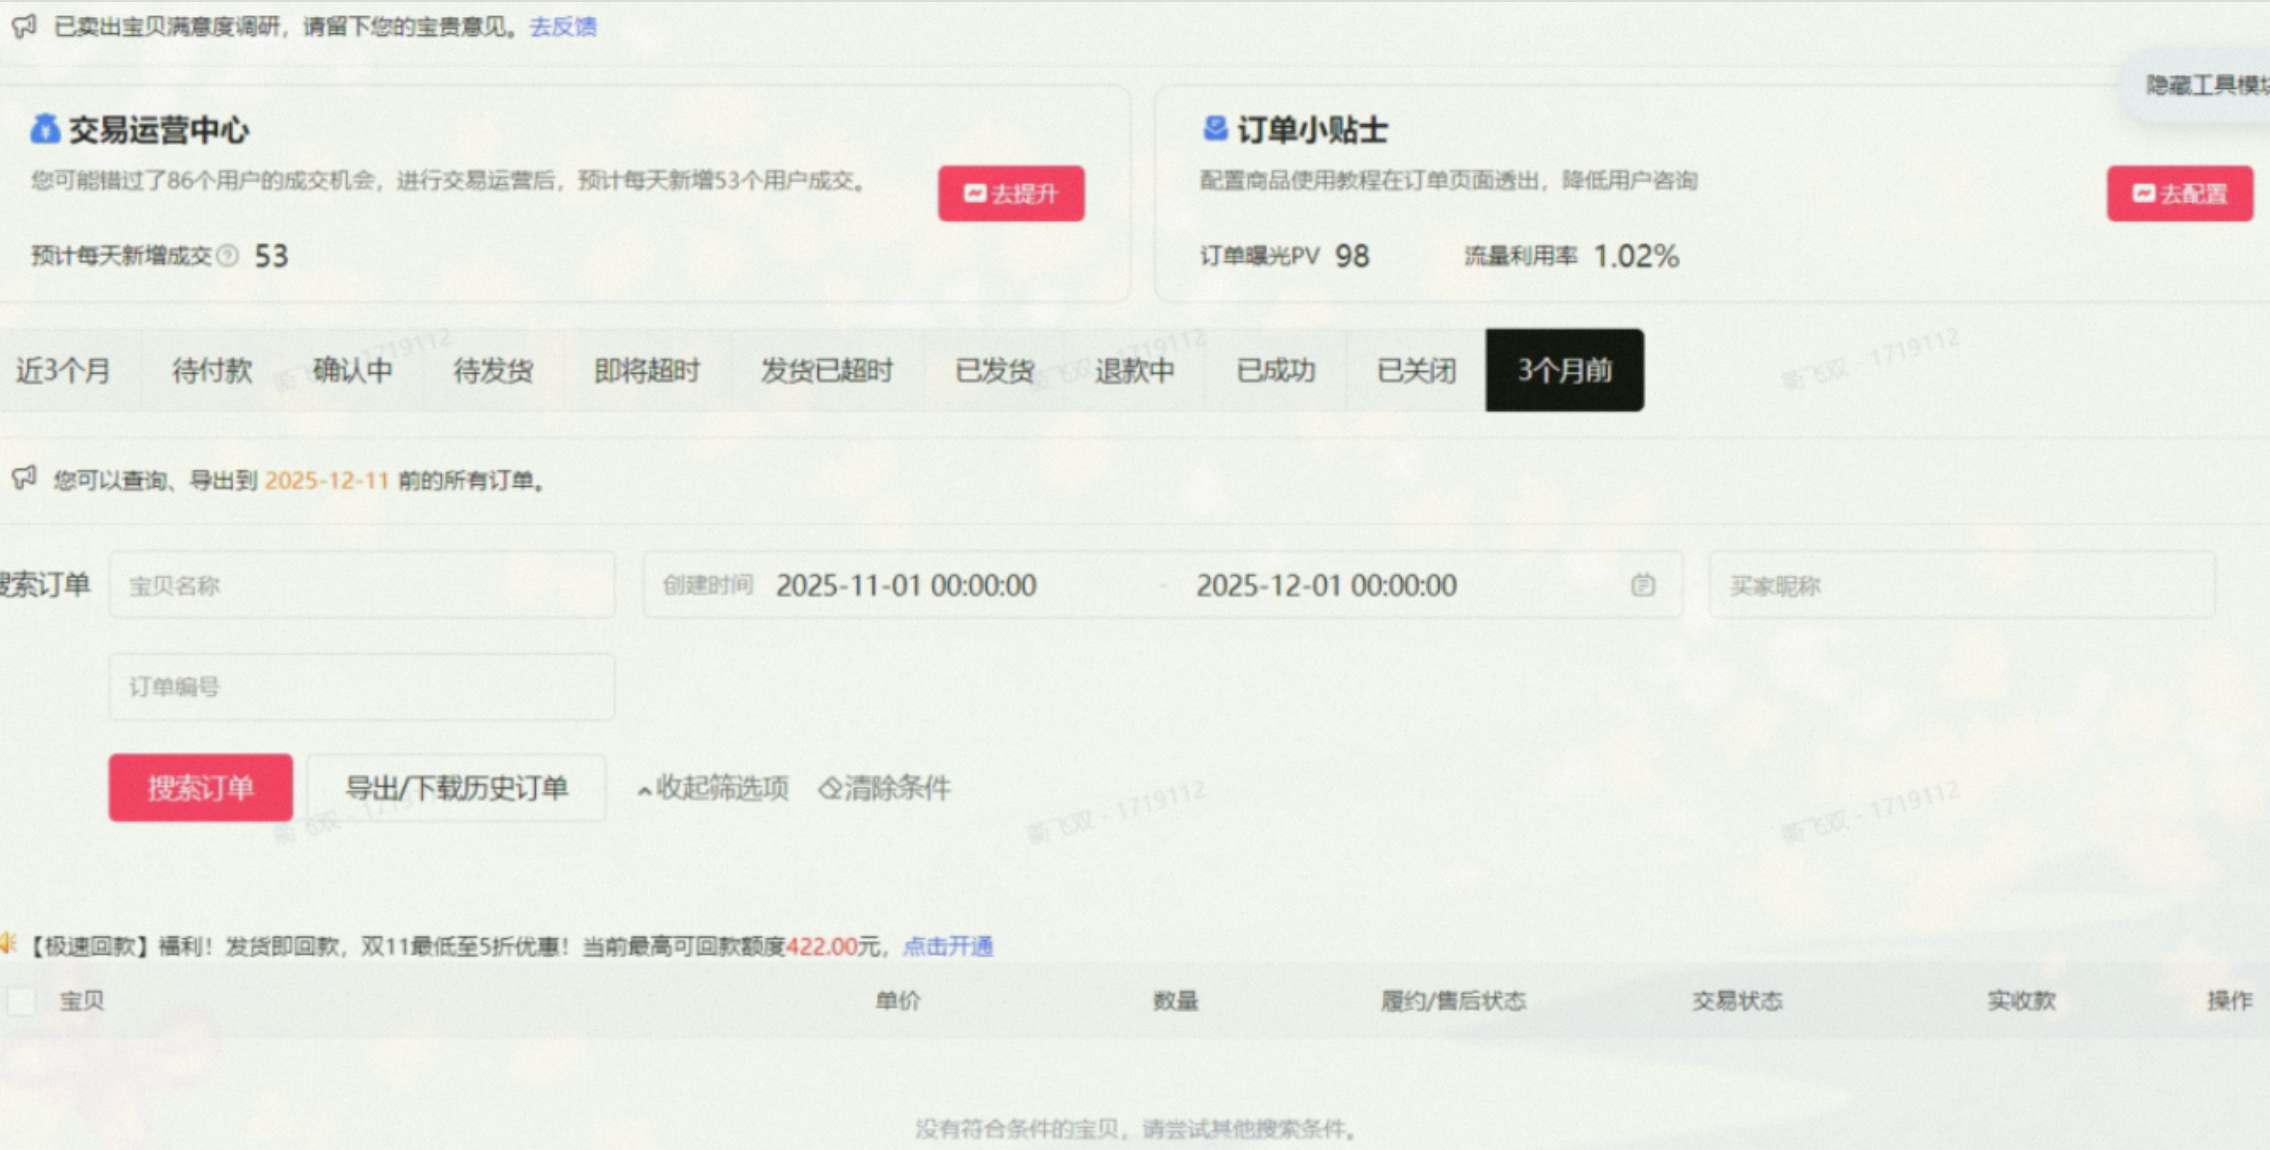Focus the 买家昵称 input field
The image size is (2270, 1150).
tap(1962, 585)
